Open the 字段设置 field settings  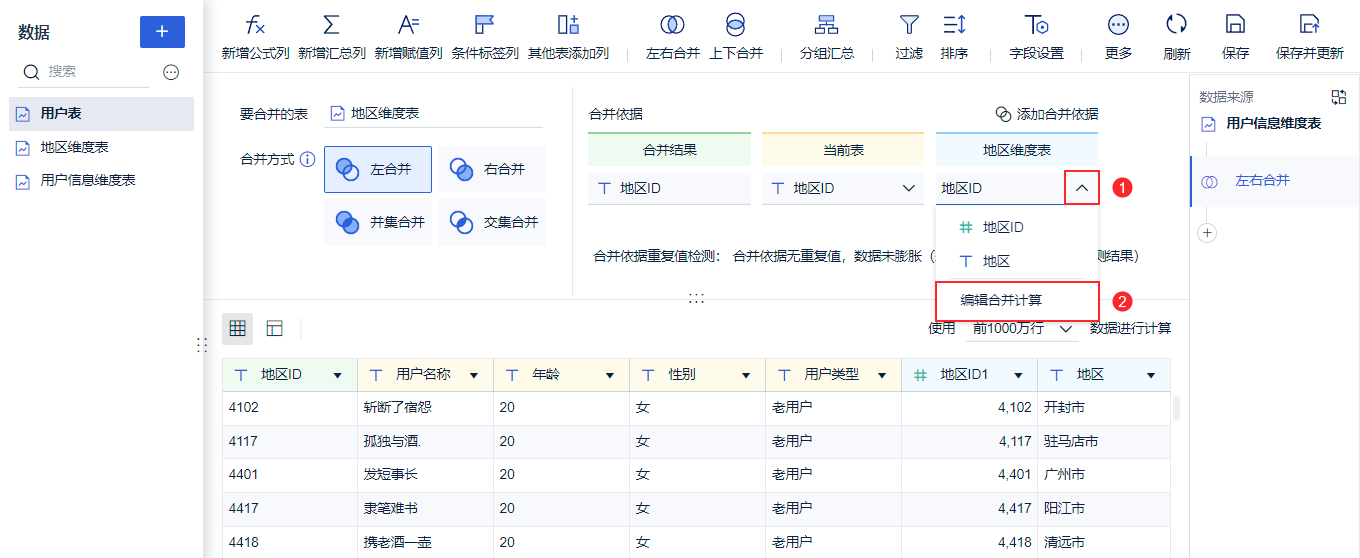(1036, 25)
